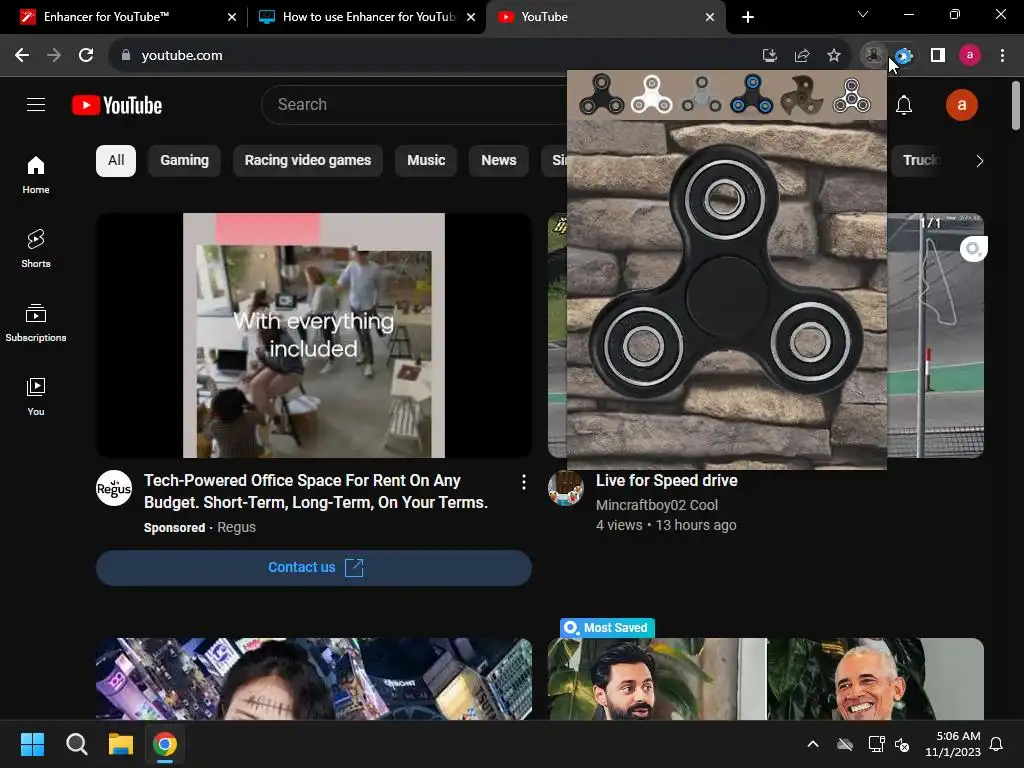Viewport: 1024px width, 768px height.
Task: Click the muted volume tray icon
Action: coord(903,744)
